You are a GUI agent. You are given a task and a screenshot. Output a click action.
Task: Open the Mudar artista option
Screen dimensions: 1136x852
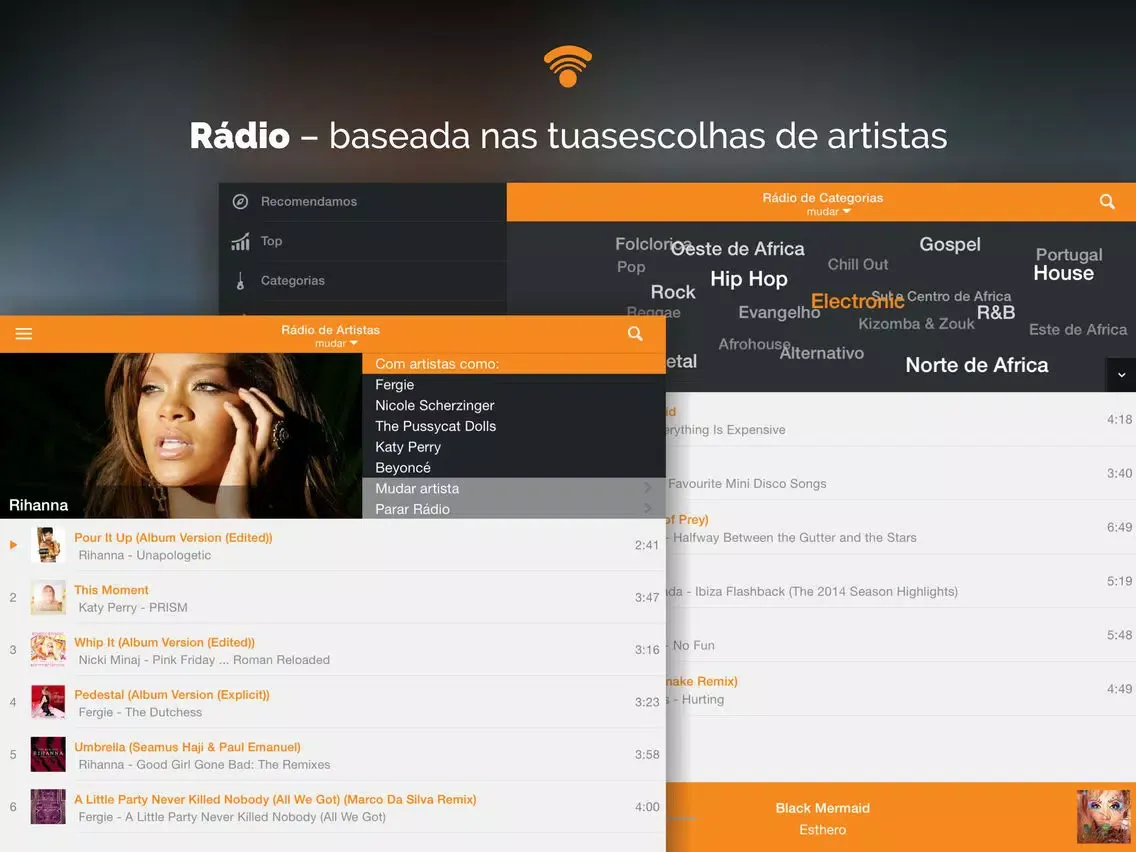(x=514, y=488)
